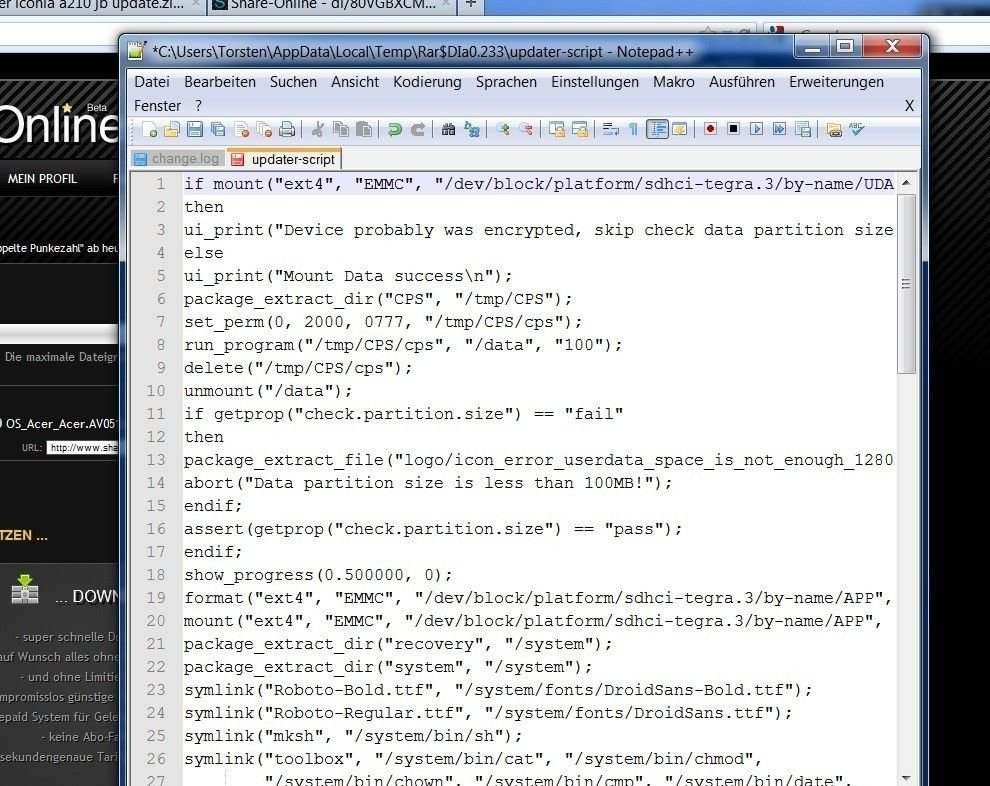Toggle word wrap in the toolbar
This screenshot has height=786, width=990.
(610, 129)
